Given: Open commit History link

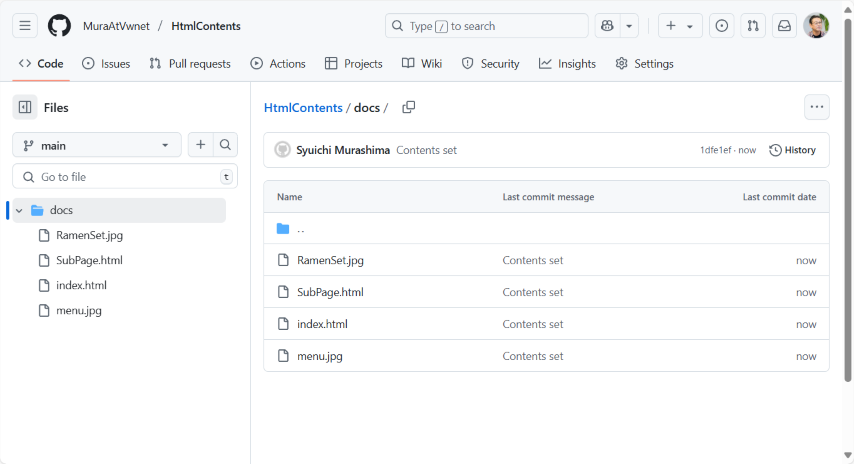Looking at the screenshot, I should (x=792, y=150).
